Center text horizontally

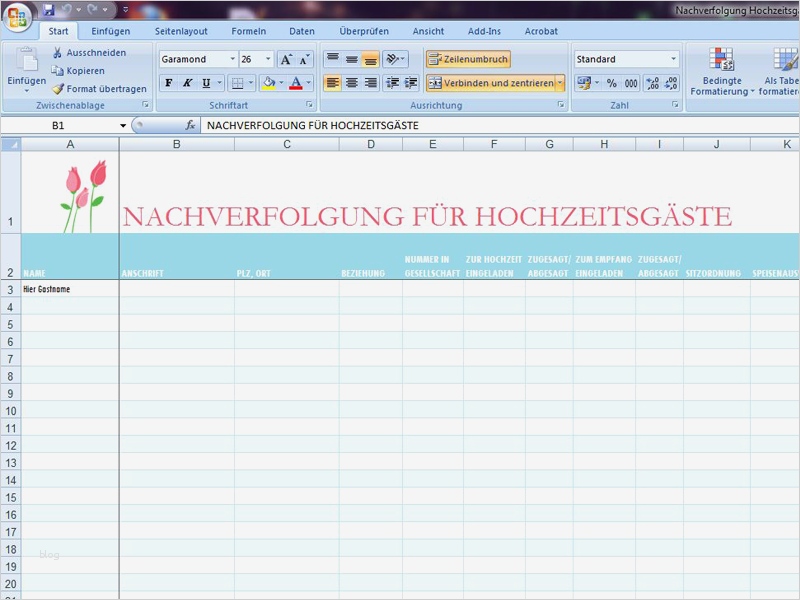coord(352,83)
